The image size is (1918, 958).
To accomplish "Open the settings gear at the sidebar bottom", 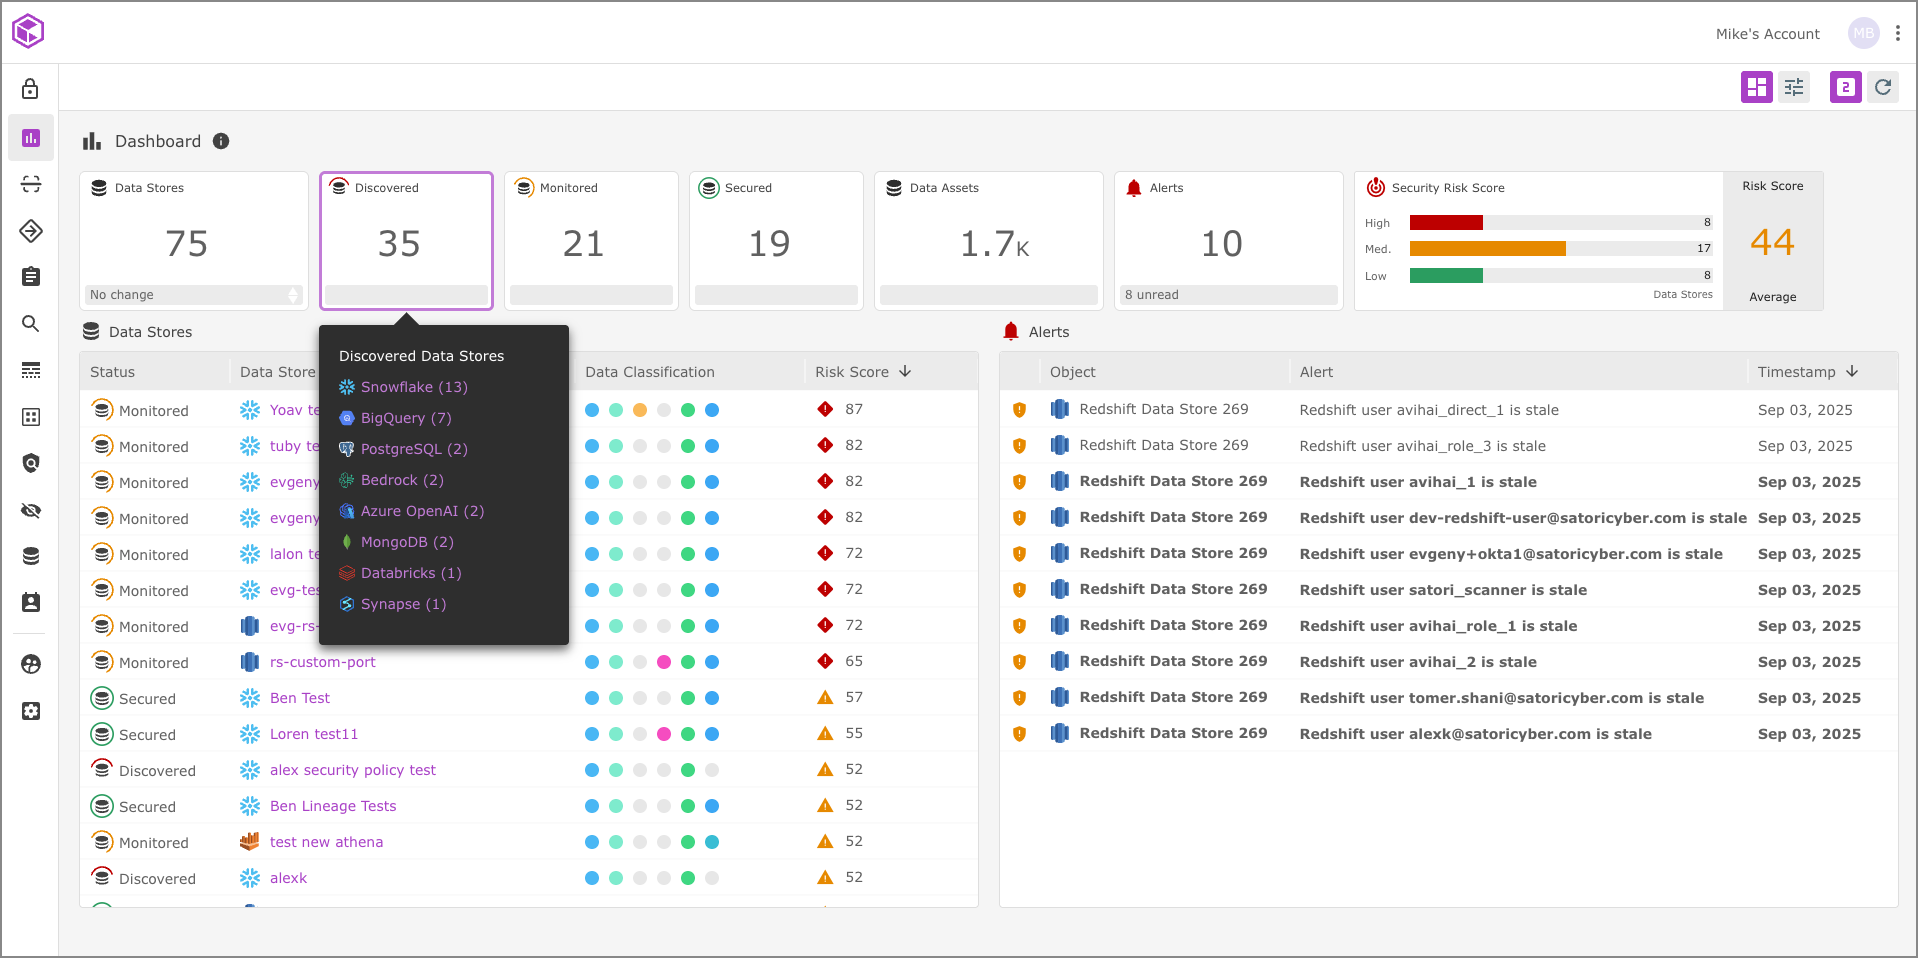I will 31,711.
